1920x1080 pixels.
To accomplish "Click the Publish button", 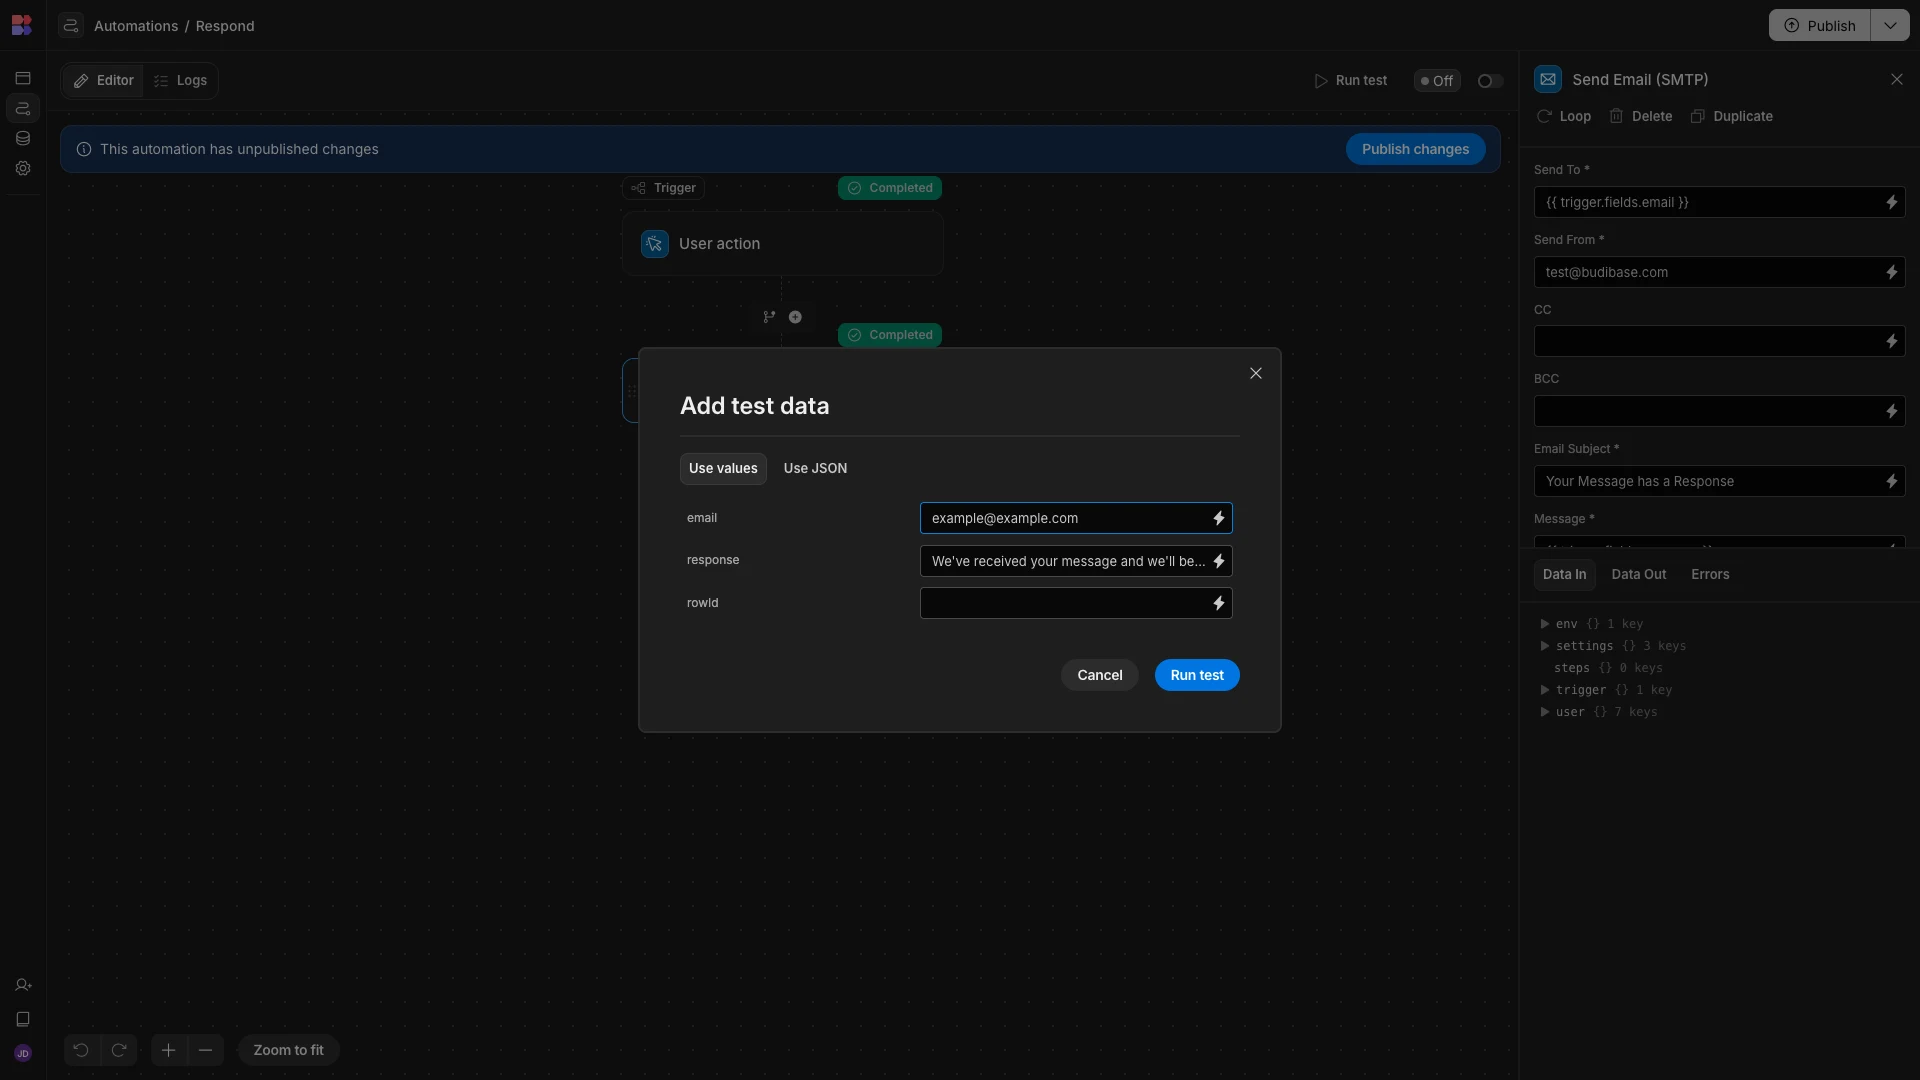I will pyautogui.click(x=1820, y=25).
